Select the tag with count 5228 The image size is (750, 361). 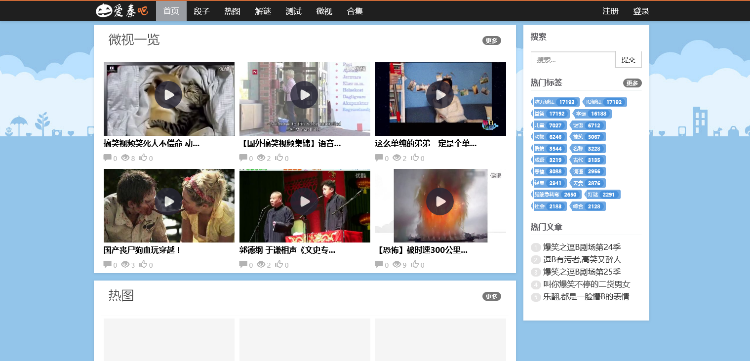tap(588, 148)
